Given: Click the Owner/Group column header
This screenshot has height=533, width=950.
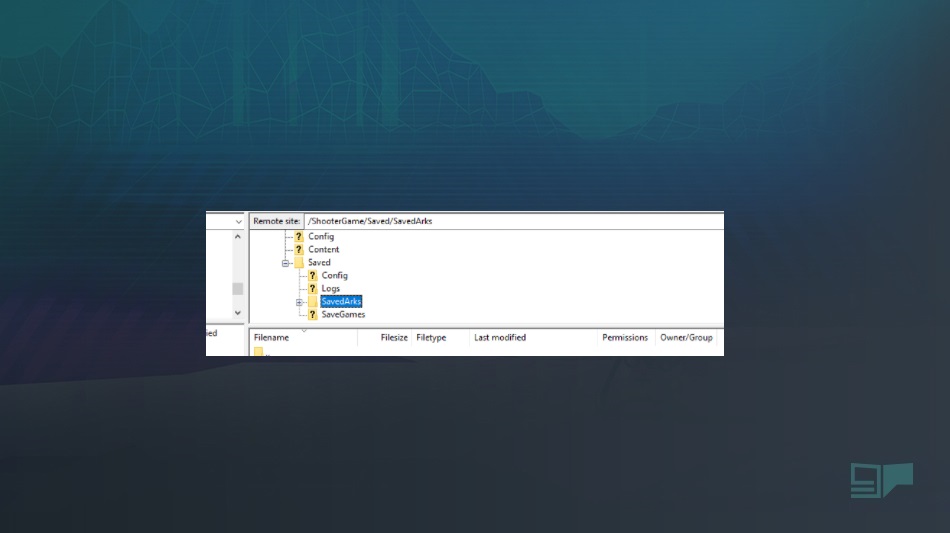Looking at the screenshot, I should pos(686,338).
